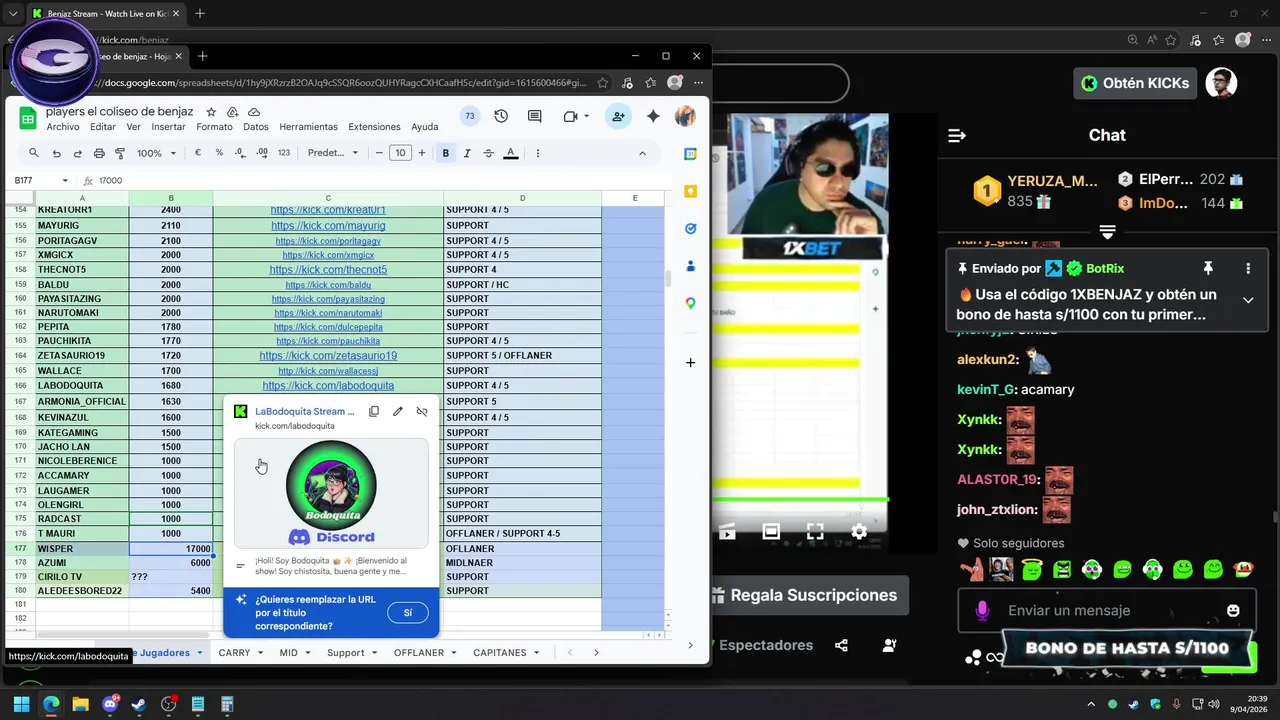
Task: Open the name box B177 dropdown
Action: (x=65, y=181)
